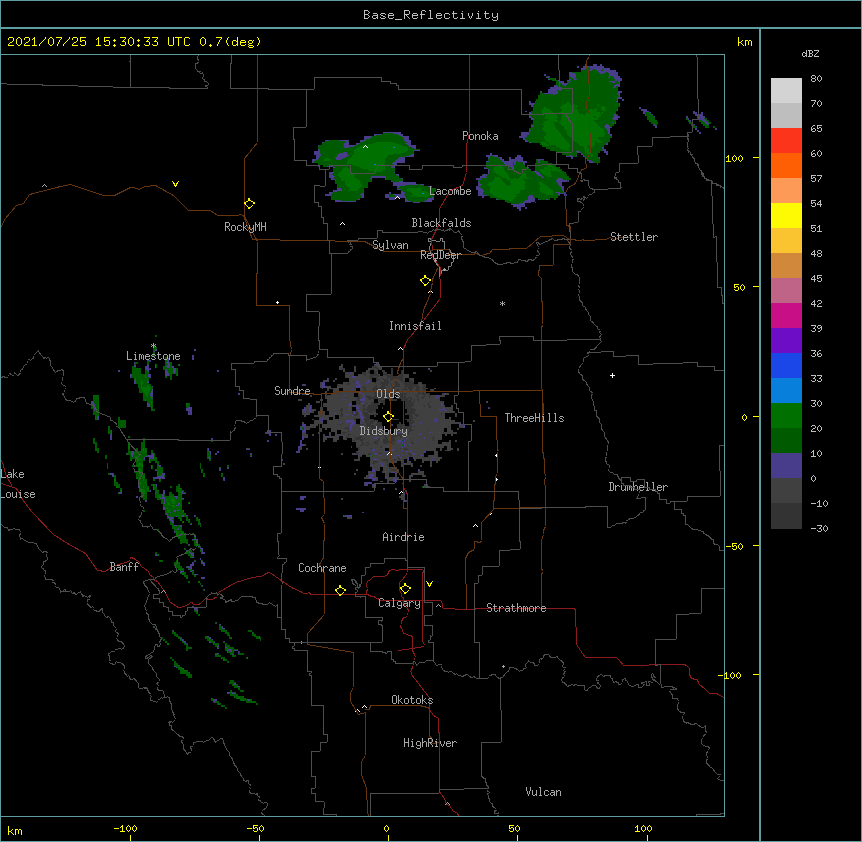Select the red 65 dBZ color swatch
862x842 pixels.
tap(786, 140)
